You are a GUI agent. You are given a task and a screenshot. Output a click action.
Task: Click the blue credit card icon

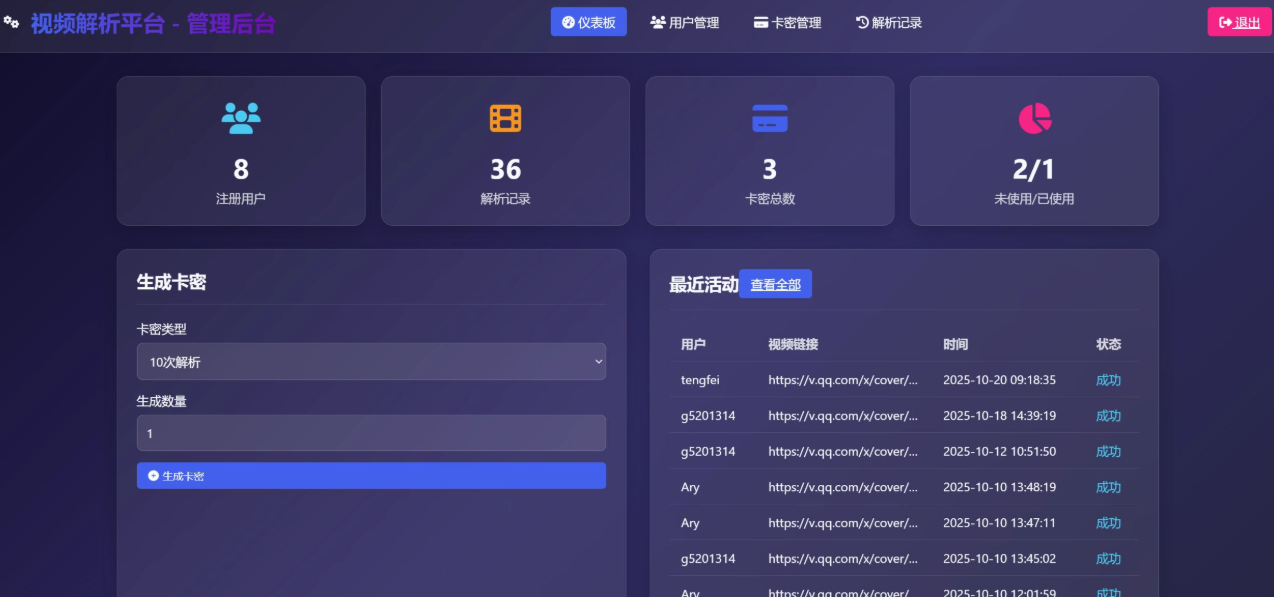(x=769, y=118)
